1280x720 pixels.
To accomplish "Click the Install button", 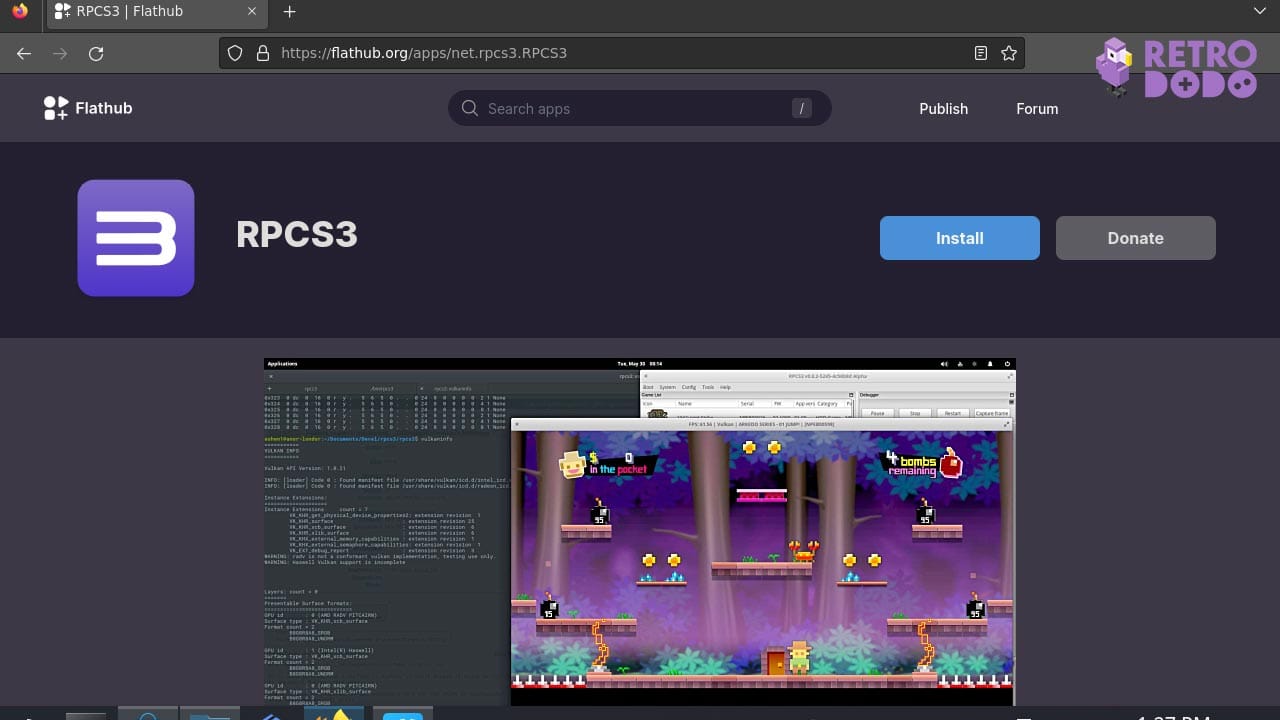I will (960, 238).
